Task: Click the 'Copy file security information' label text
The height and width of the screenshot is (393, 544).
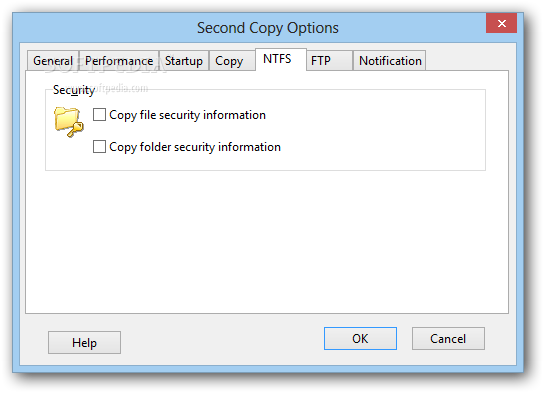Action: coord(187,115)
